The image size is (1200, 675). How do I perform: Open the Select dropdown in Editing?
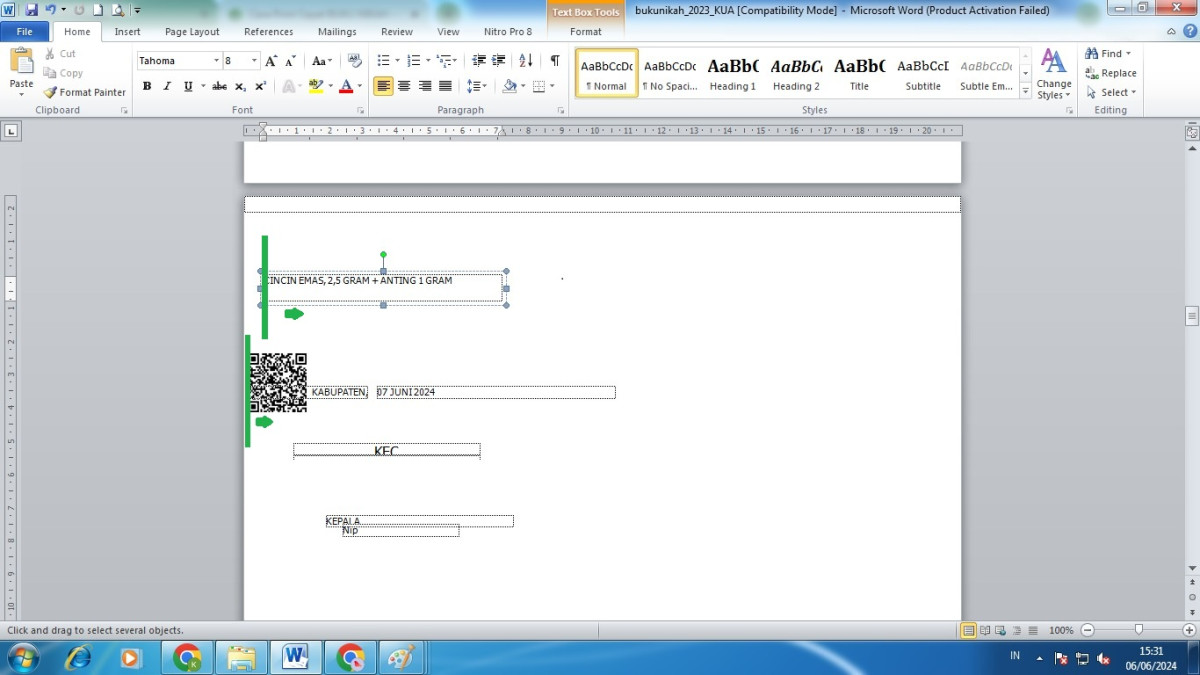(1111, 92)
